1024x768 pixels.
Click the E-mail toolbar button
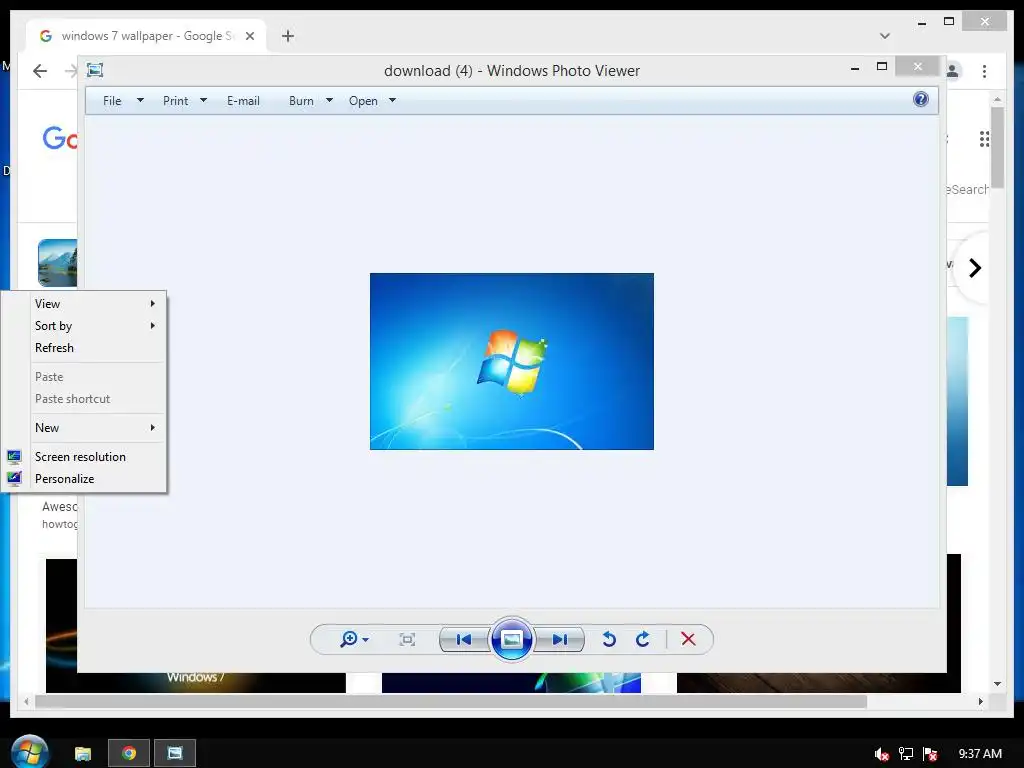click(x=244, y=101)
